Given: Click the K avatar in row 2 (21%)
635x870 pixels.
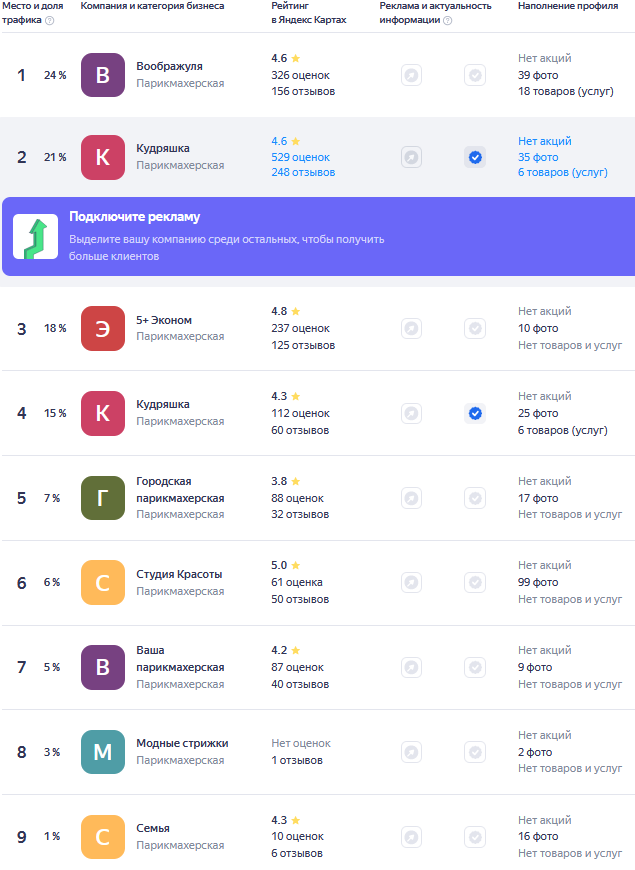Looking at the screenshot, I should point(103,157).
